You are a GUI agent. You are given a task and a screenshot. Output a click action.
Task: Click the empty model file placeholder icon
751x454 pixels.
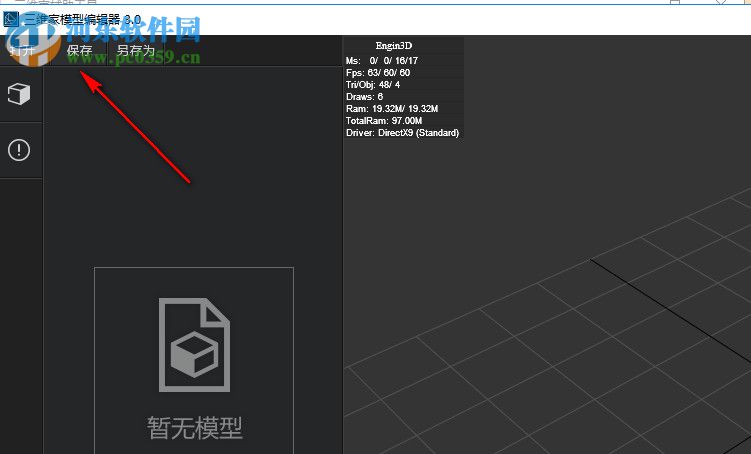click(x=194, y=345)
